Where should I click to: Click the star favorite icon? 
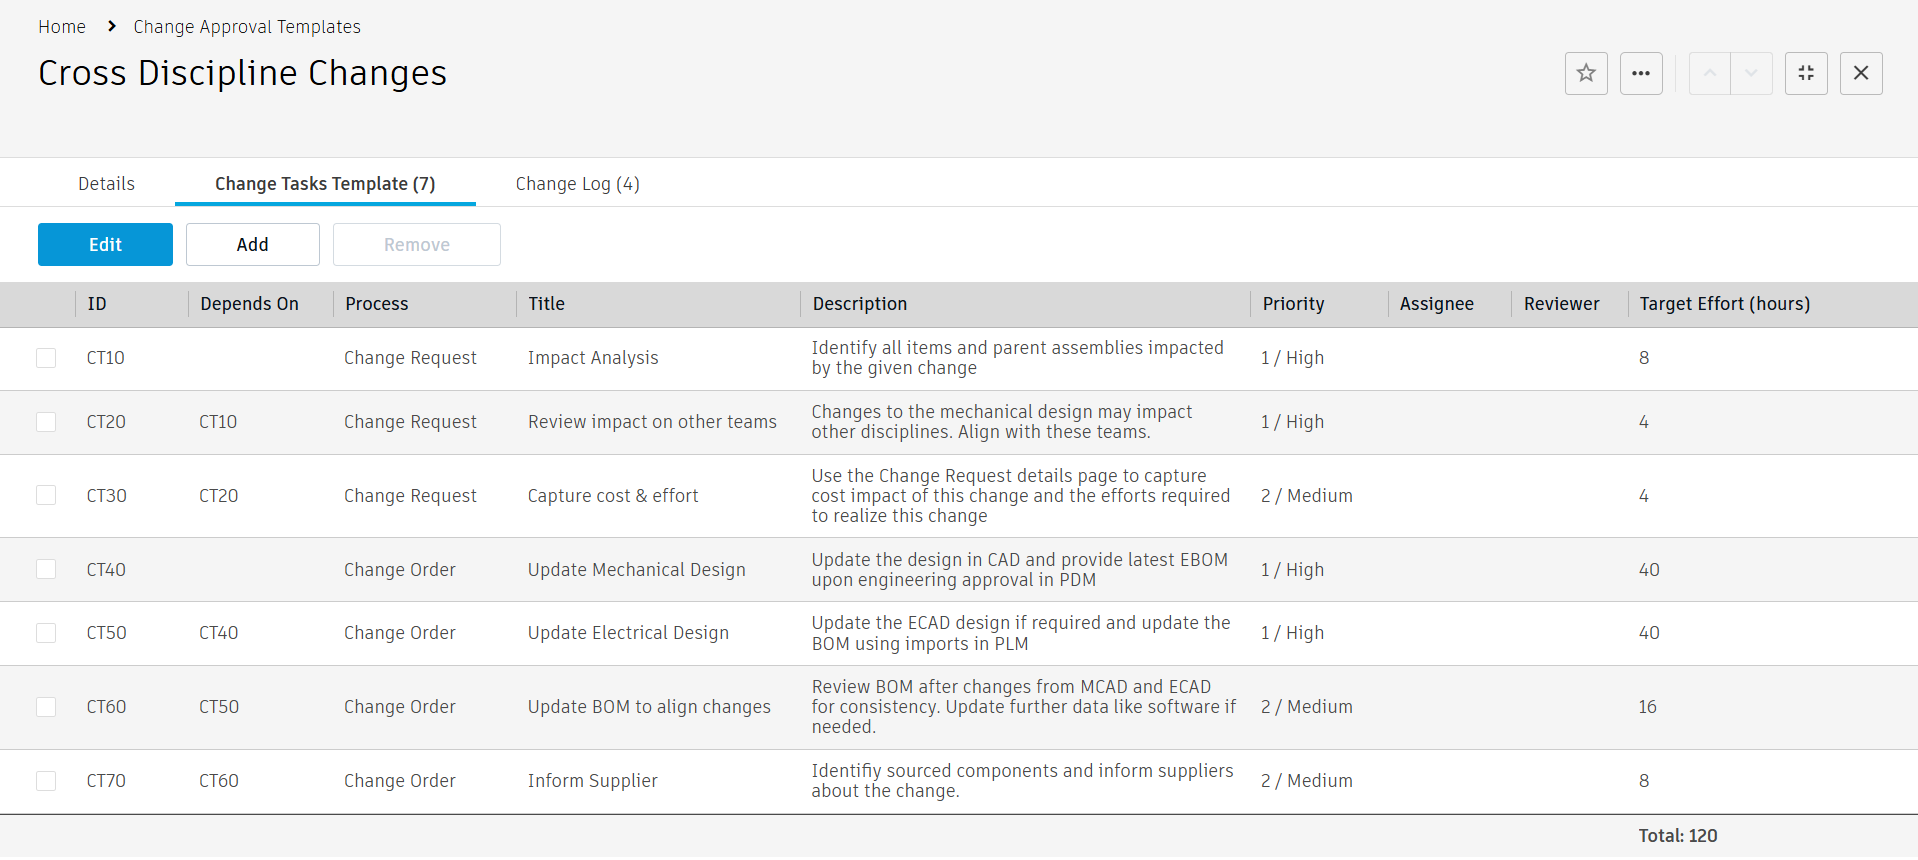1586,73
